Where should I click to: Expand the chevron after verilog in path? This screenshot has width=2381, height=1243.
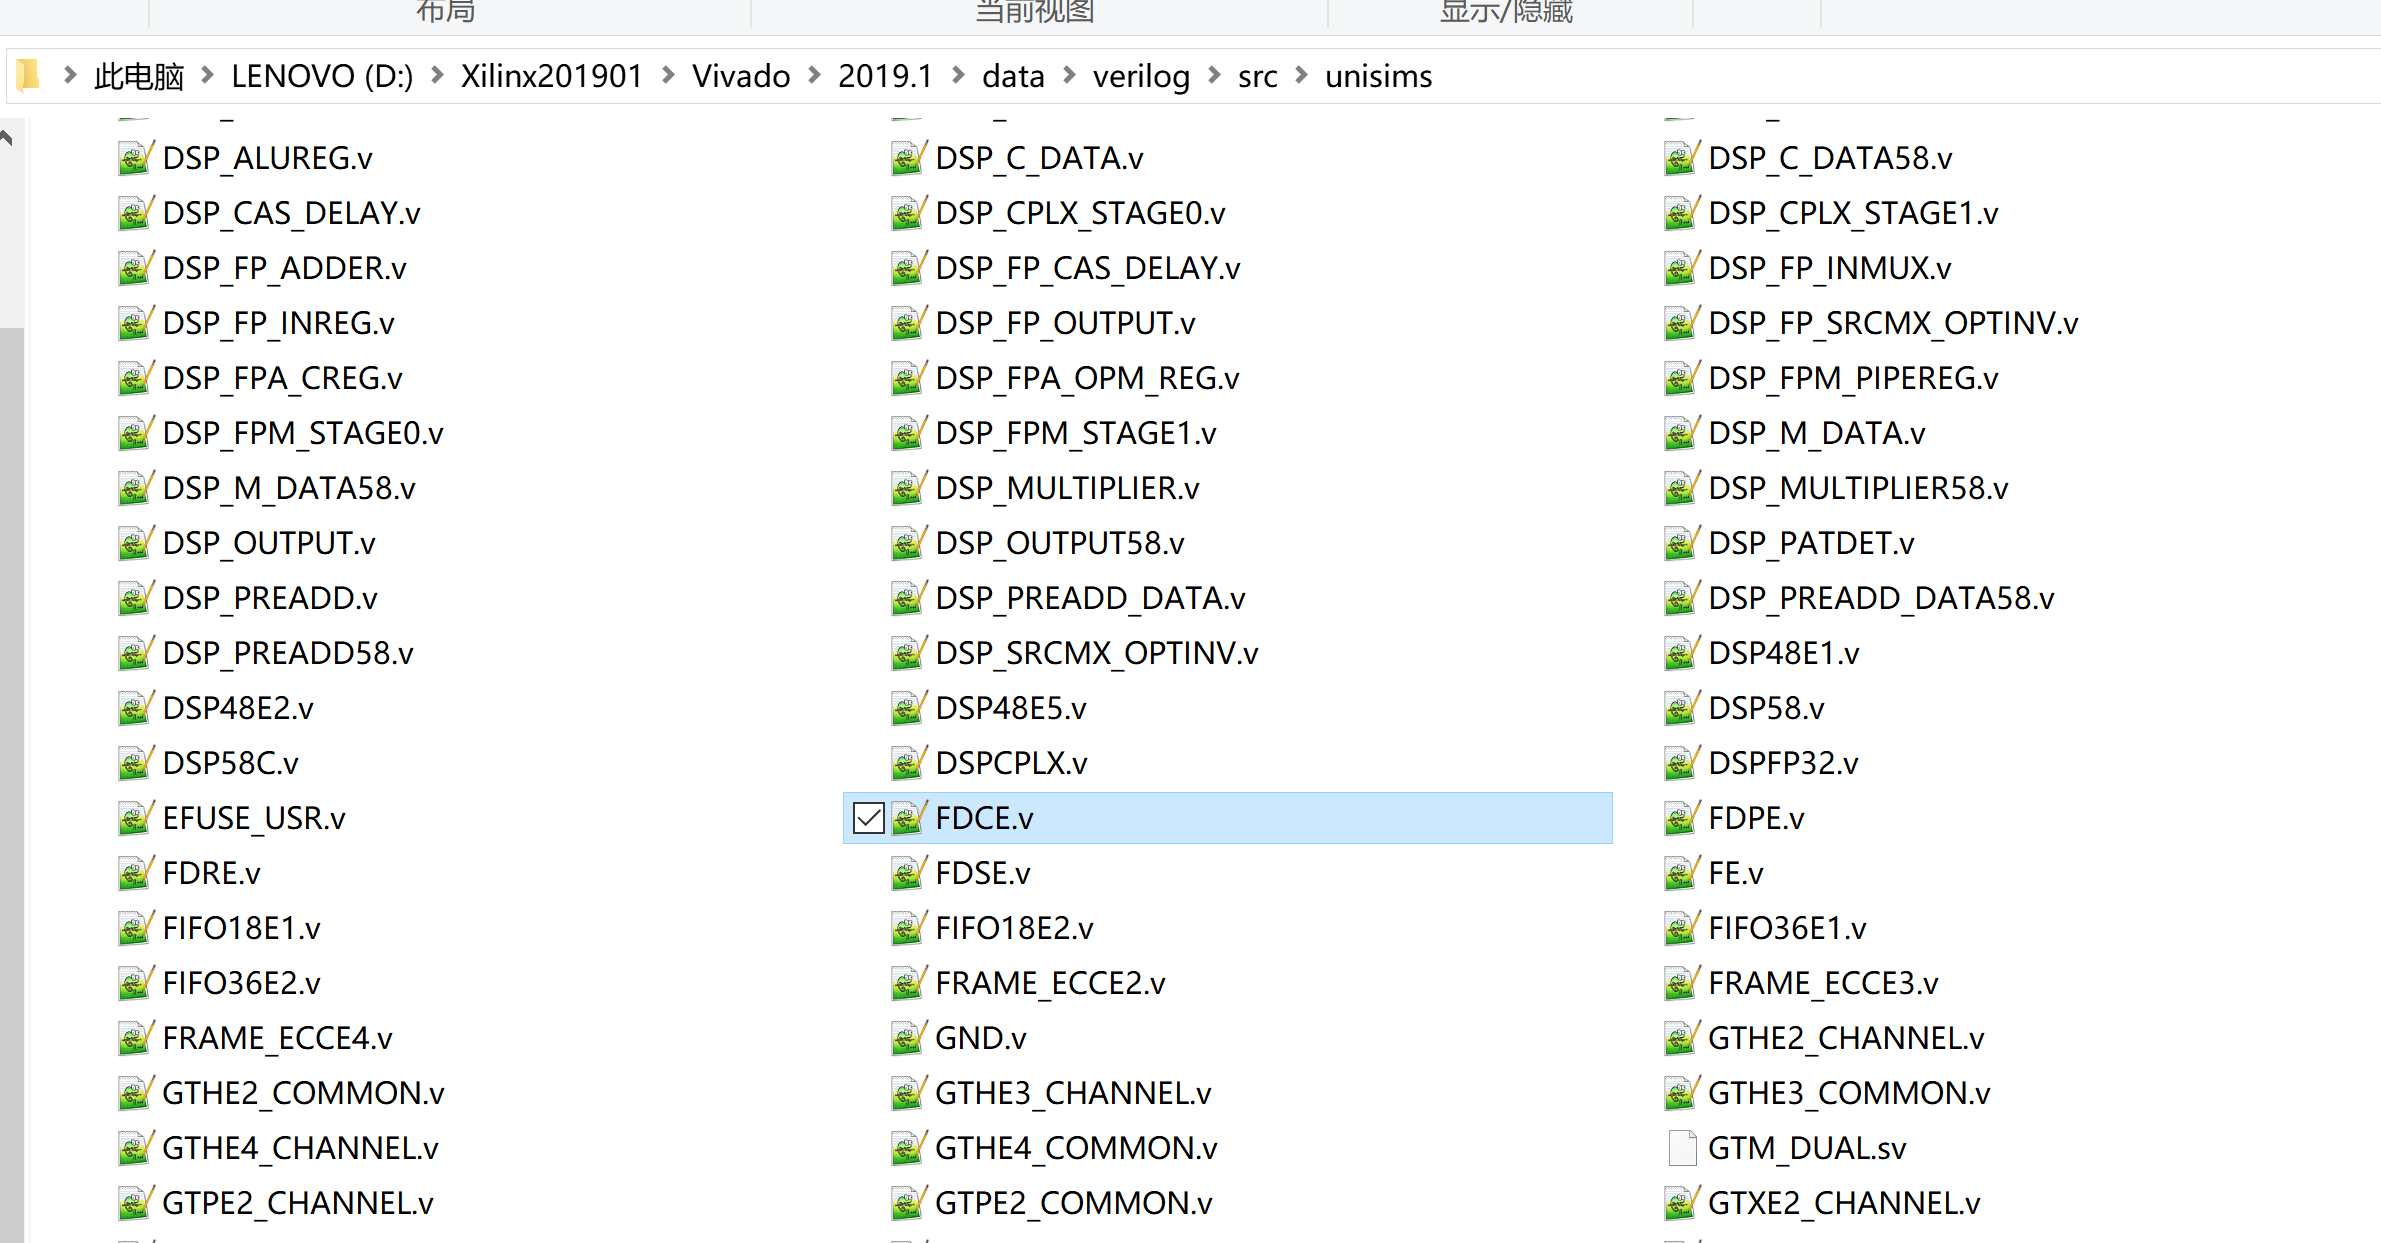(1214, 75)
